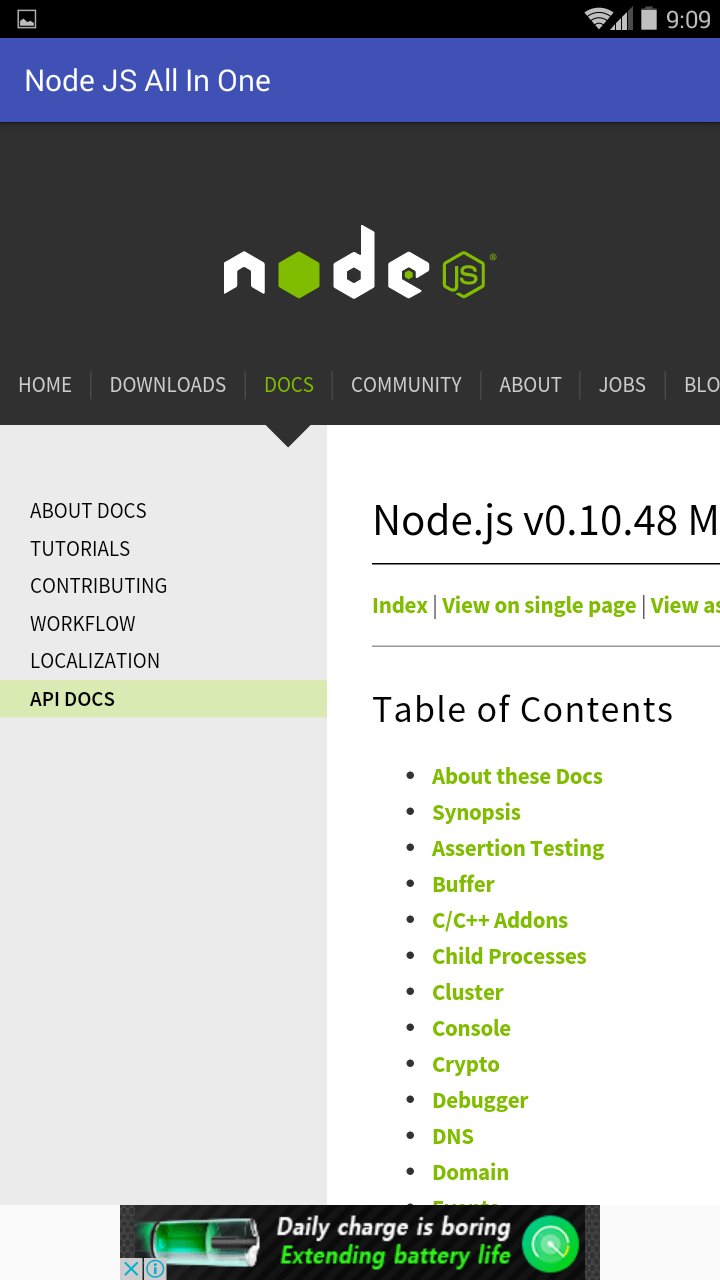The image size is (720, 1280).
Task: Tap the battery status icon
Action: [649, 19]
